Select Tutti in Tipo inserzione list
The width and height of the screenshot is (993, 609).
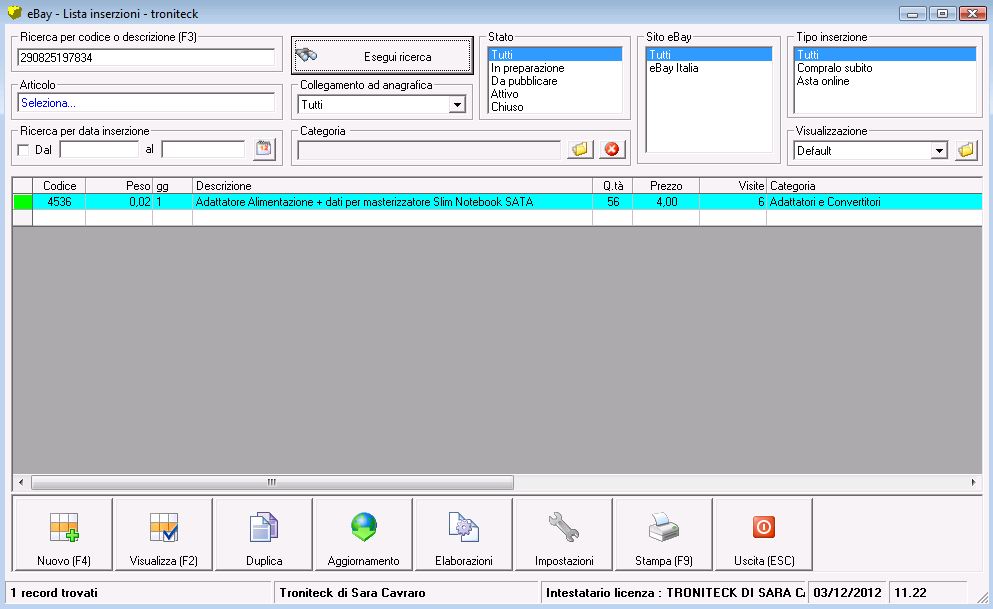point(885,54)
